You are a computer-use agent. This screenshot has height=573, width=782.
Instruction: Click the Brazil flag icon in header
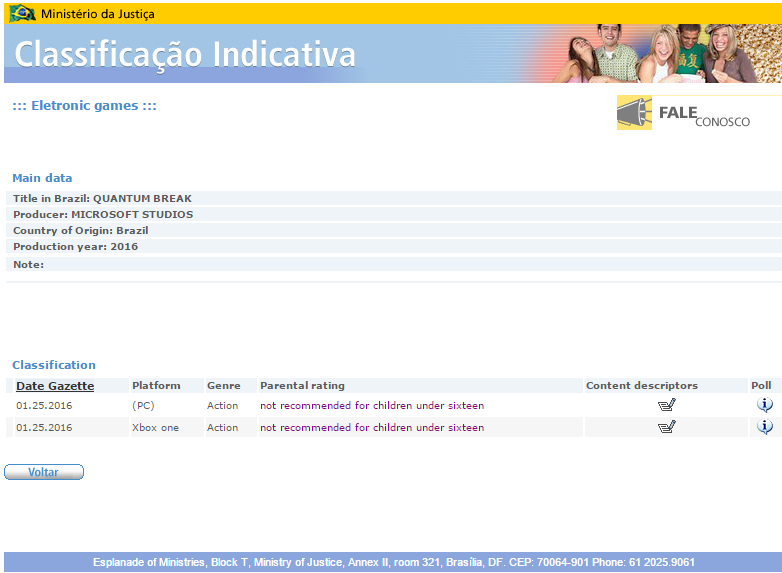pos(22,13)
